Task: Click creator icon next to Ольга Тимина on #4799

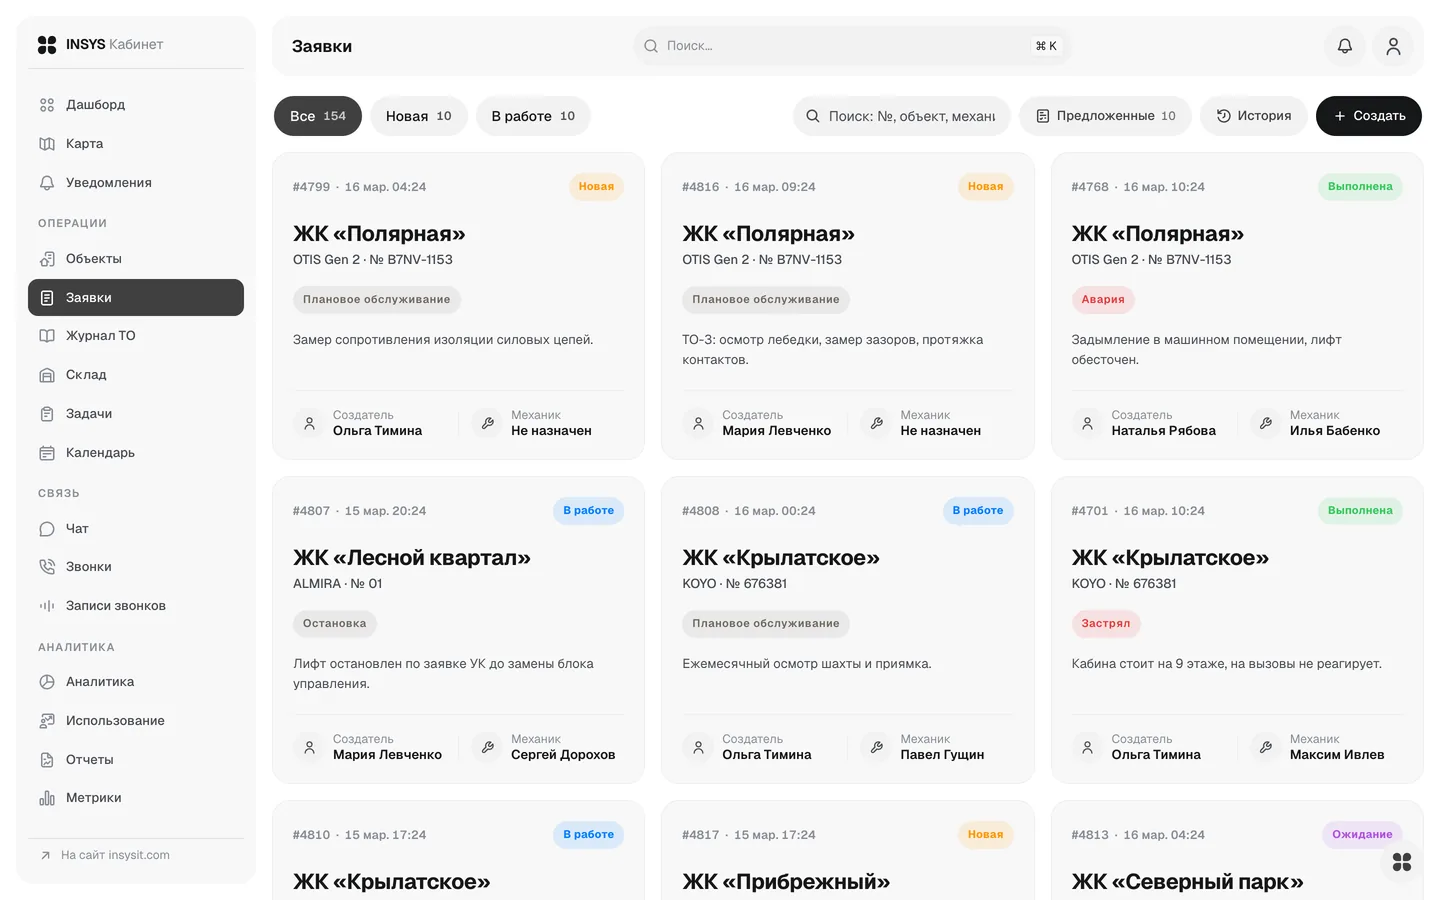Action: (309, 424)
